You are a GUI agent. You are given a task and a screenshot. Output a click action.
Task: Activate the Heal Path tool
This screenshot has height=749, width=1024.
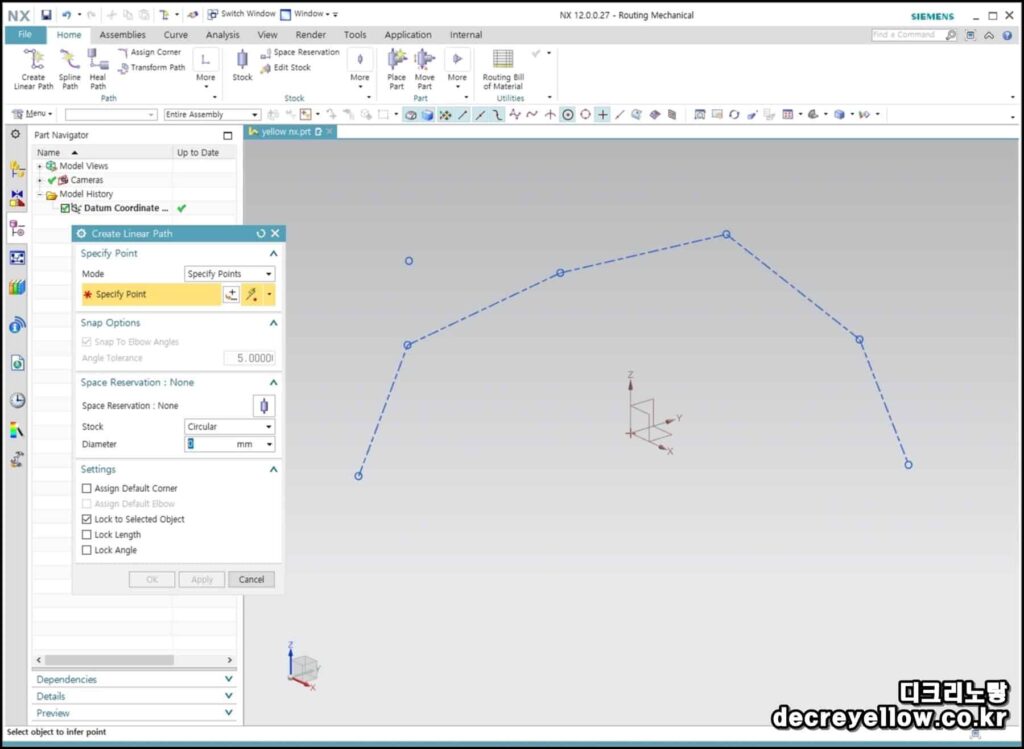point(98,69)
